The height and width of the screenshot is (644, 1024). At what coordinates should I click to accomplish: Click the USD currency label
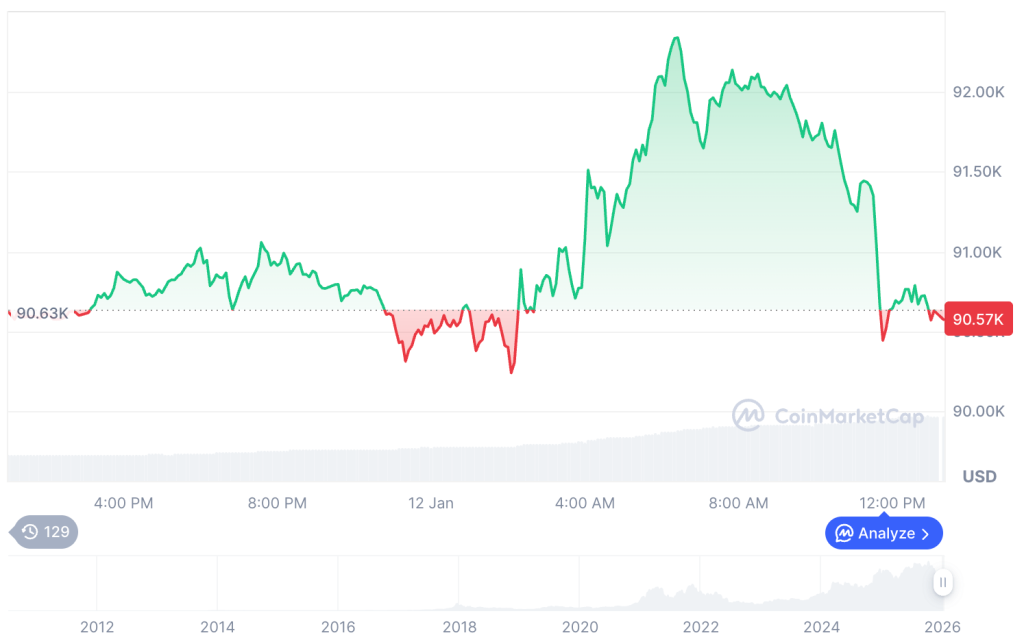click(x=979, y=477)
